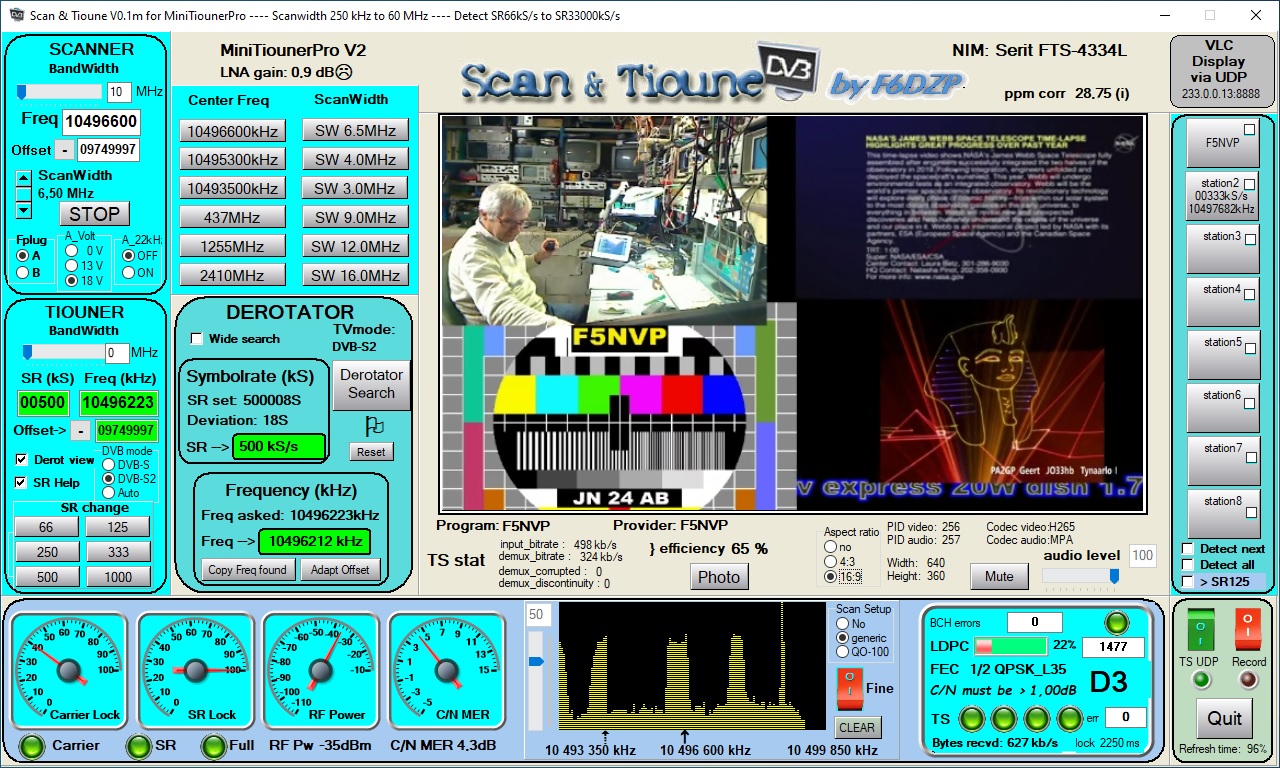Click the Scanner Freq input field
Image resolution: width=1280 pixels, height=768 pixels.
(101, 122)
